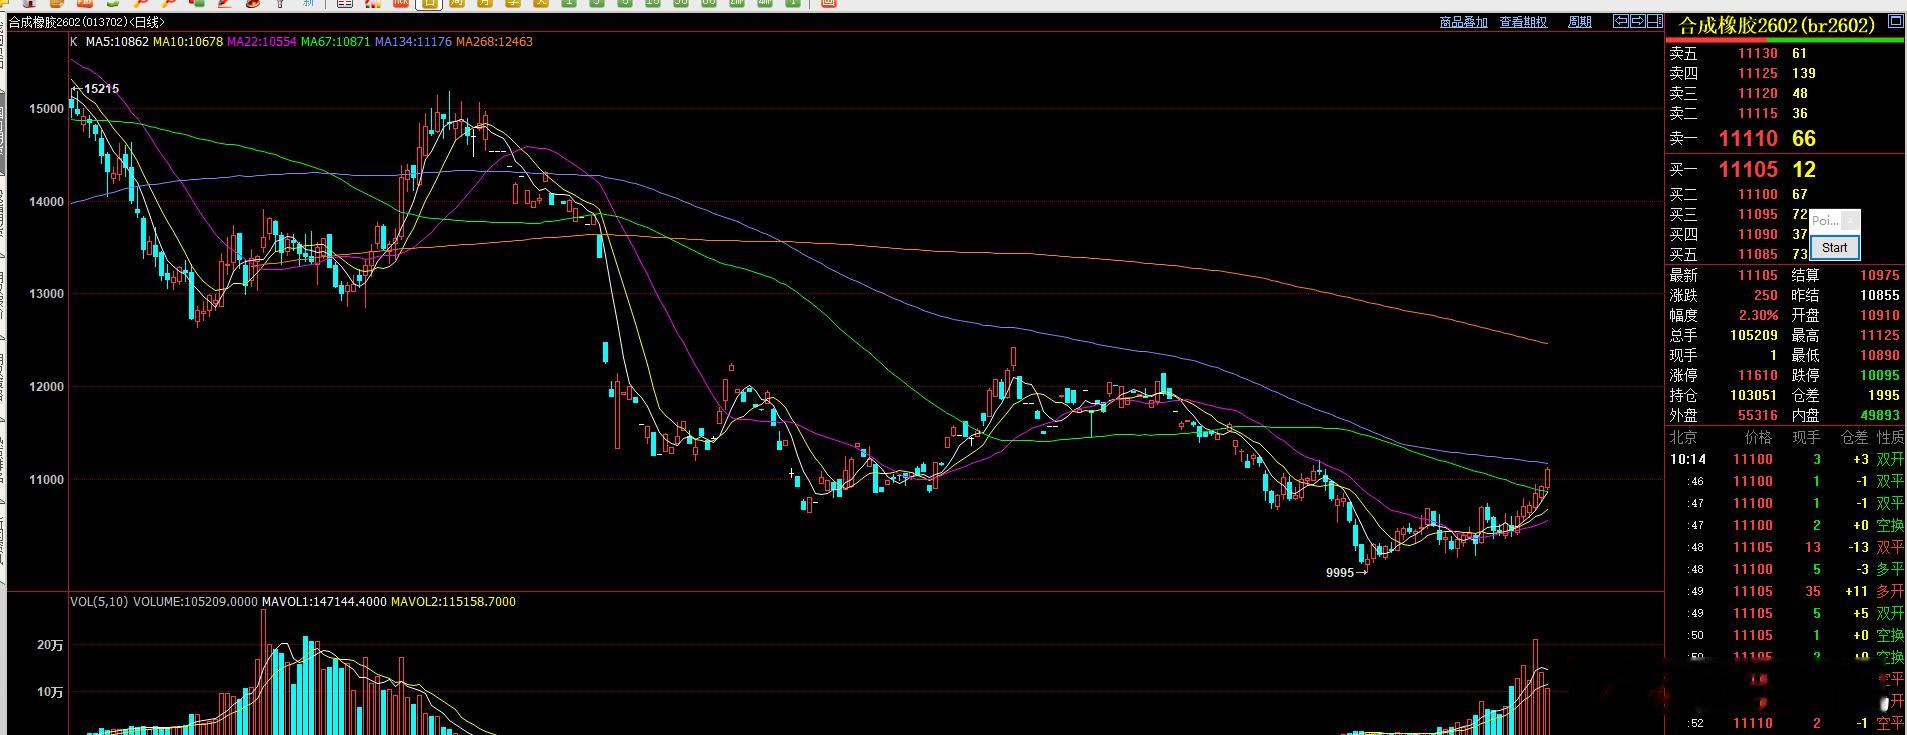Toggle the side panel layout icon

pos(1654,21)
